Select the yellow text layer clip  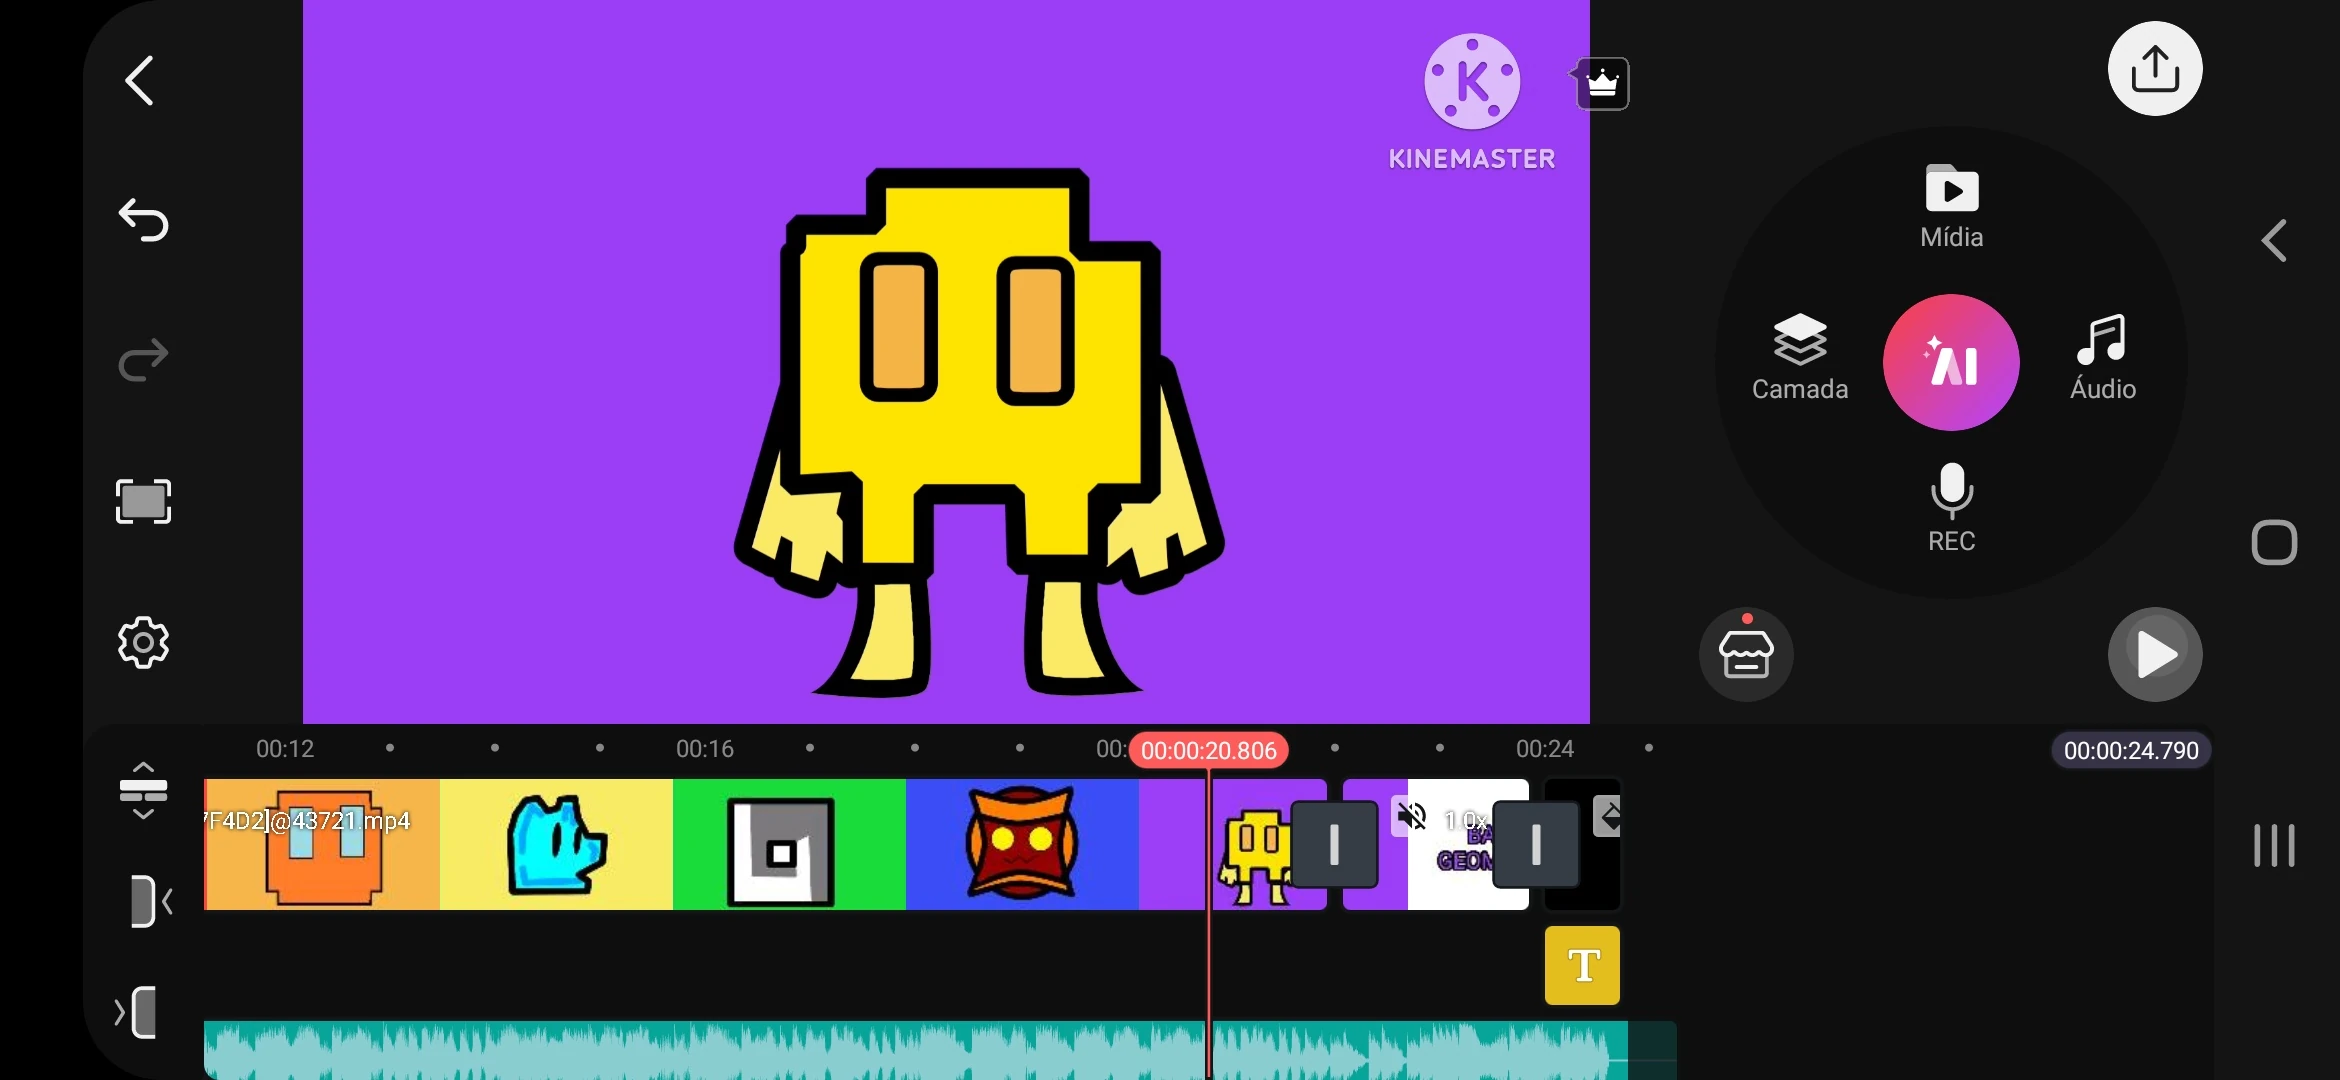1581,965
